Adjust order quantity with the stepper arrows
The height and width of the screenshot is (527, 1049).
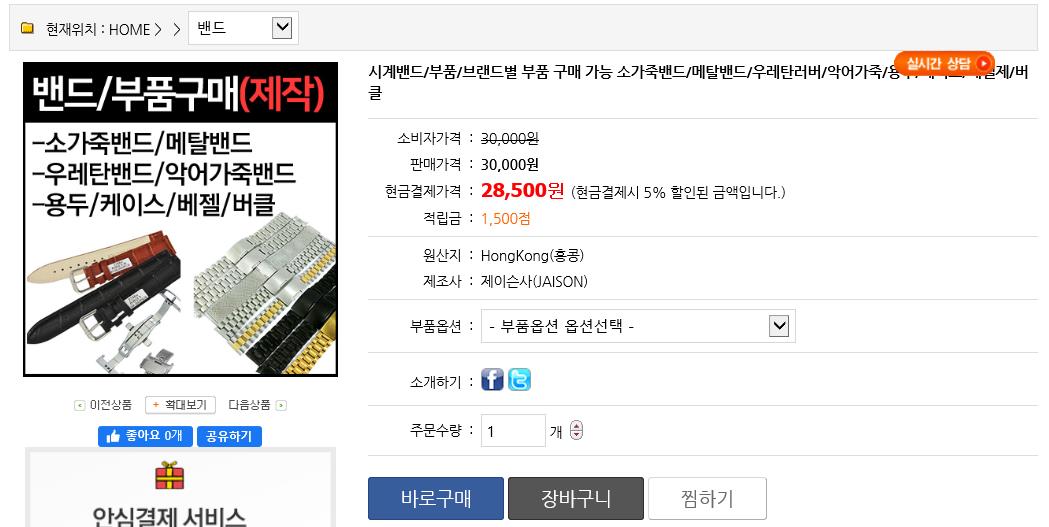577,431
